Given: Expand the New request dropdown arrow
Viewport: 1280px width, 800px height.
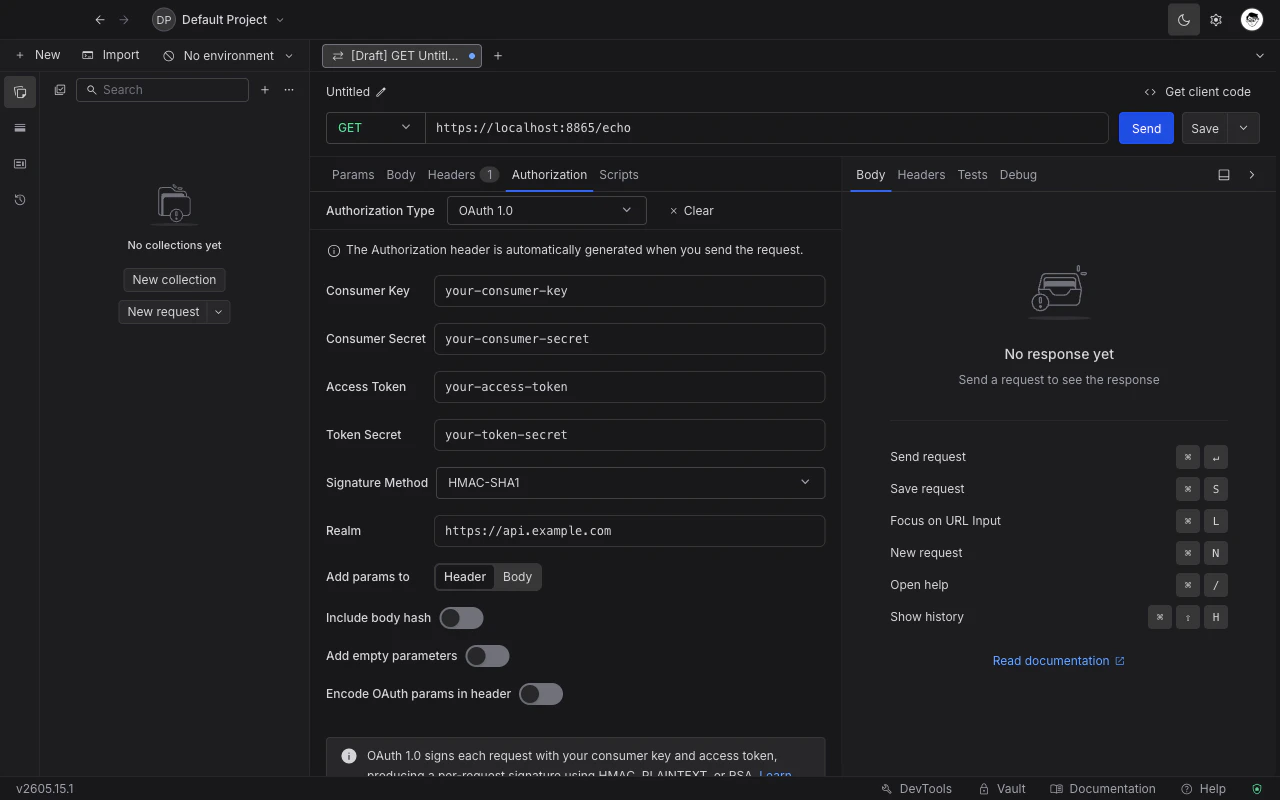Looking at the screenshot, I should point(219,312).
